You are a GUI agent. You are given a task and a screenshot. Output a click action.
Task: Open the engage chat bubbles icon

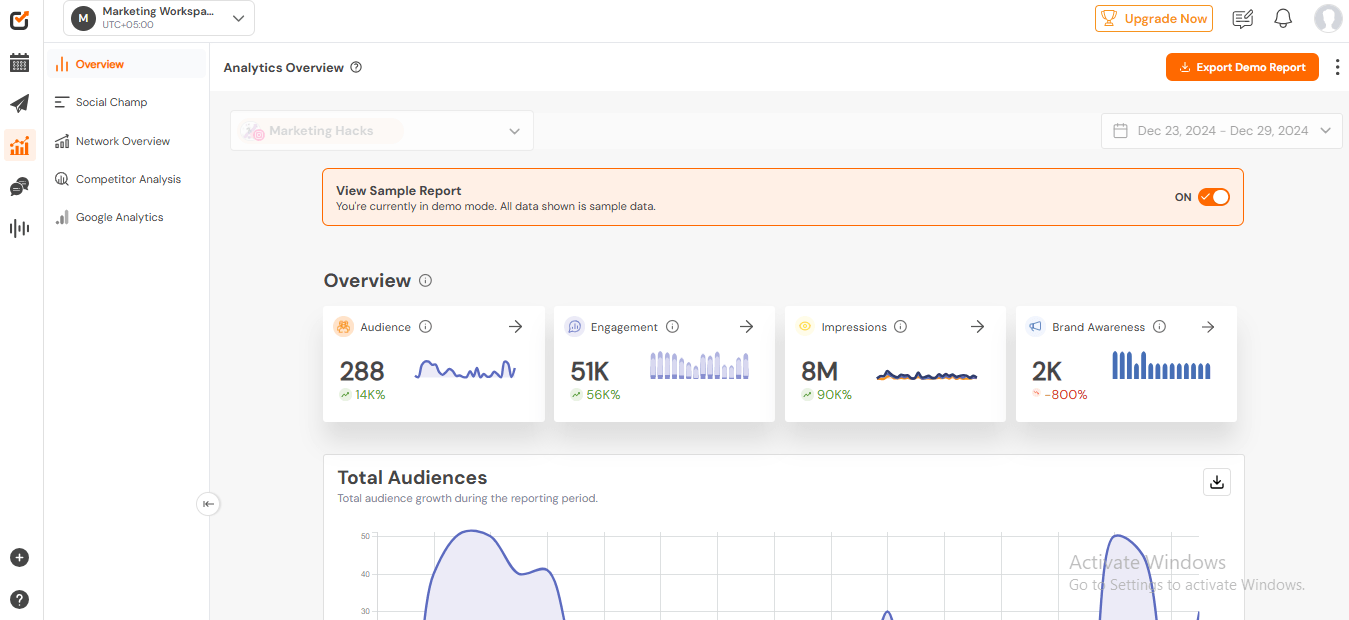pyautogui.click(x=19, y=187)
